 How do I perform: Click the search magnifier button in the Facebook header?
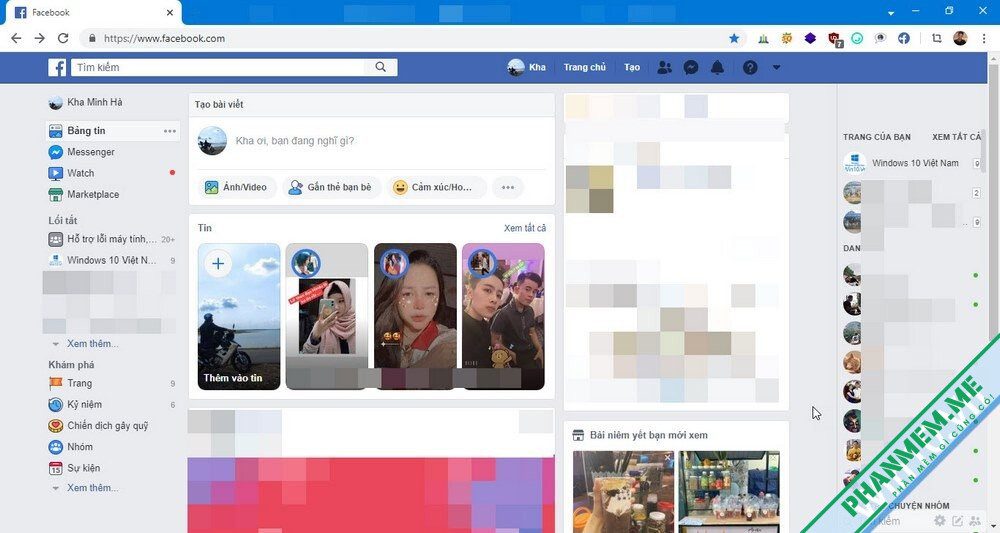[381, 67]
